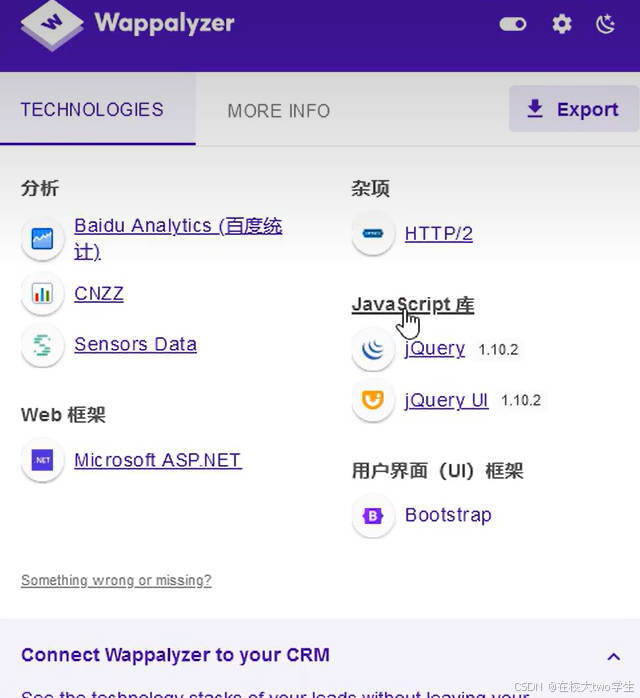Click the jQuery swirl logo icon

tap(373, 349)
